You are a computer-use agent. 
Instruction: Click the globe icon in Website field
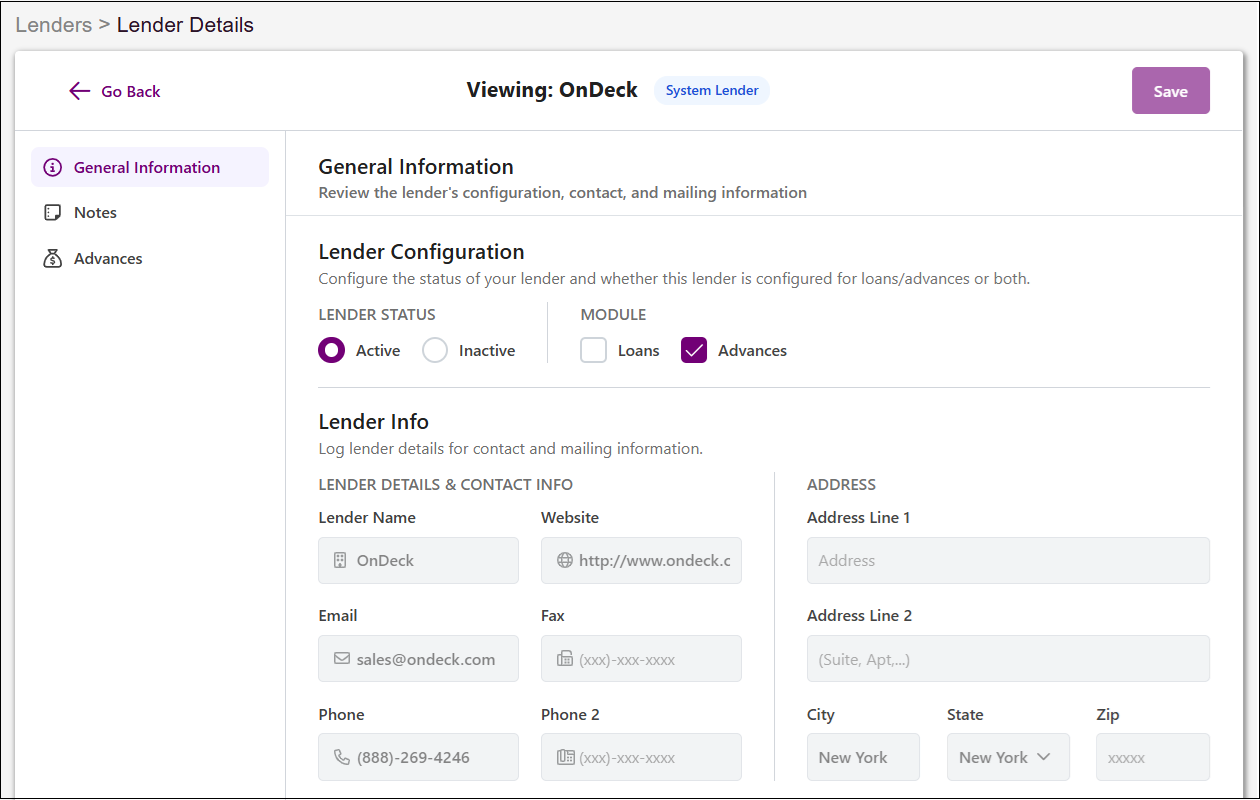point(565,560)
